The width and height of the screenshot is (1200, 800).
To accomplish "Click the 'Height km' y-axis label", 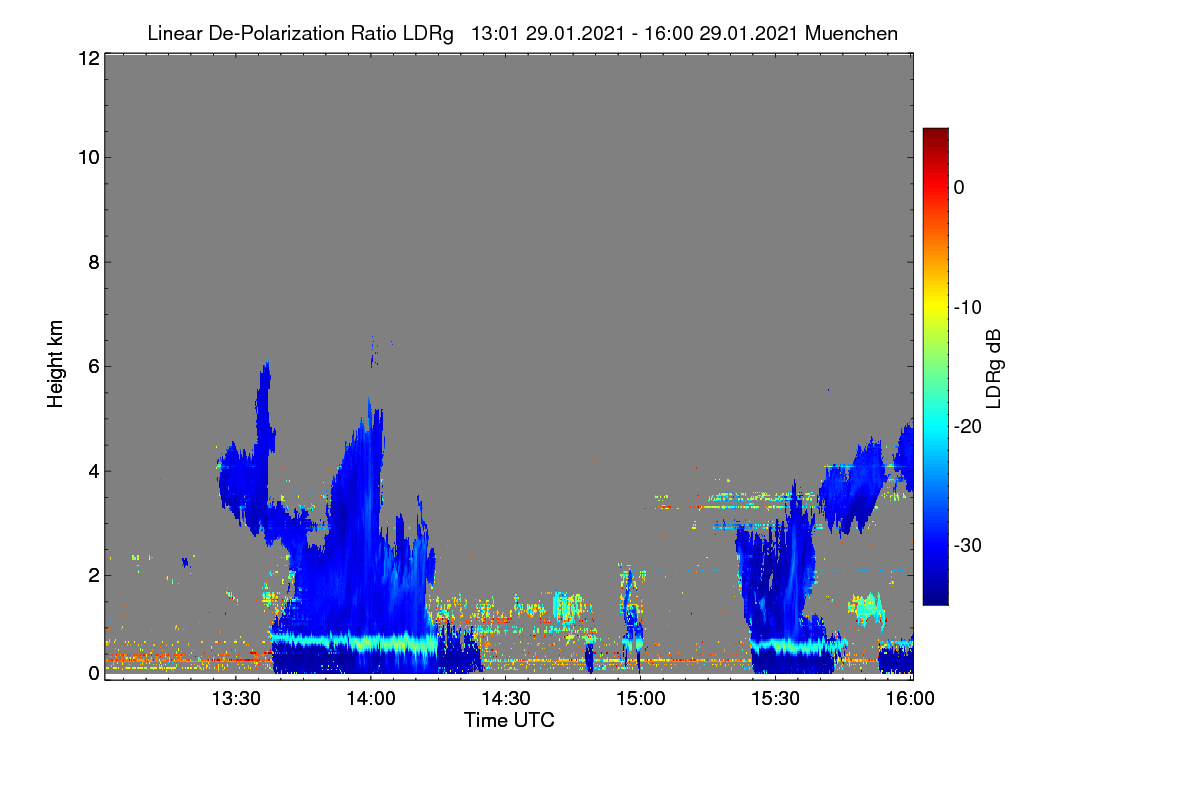I will (55, 365).
